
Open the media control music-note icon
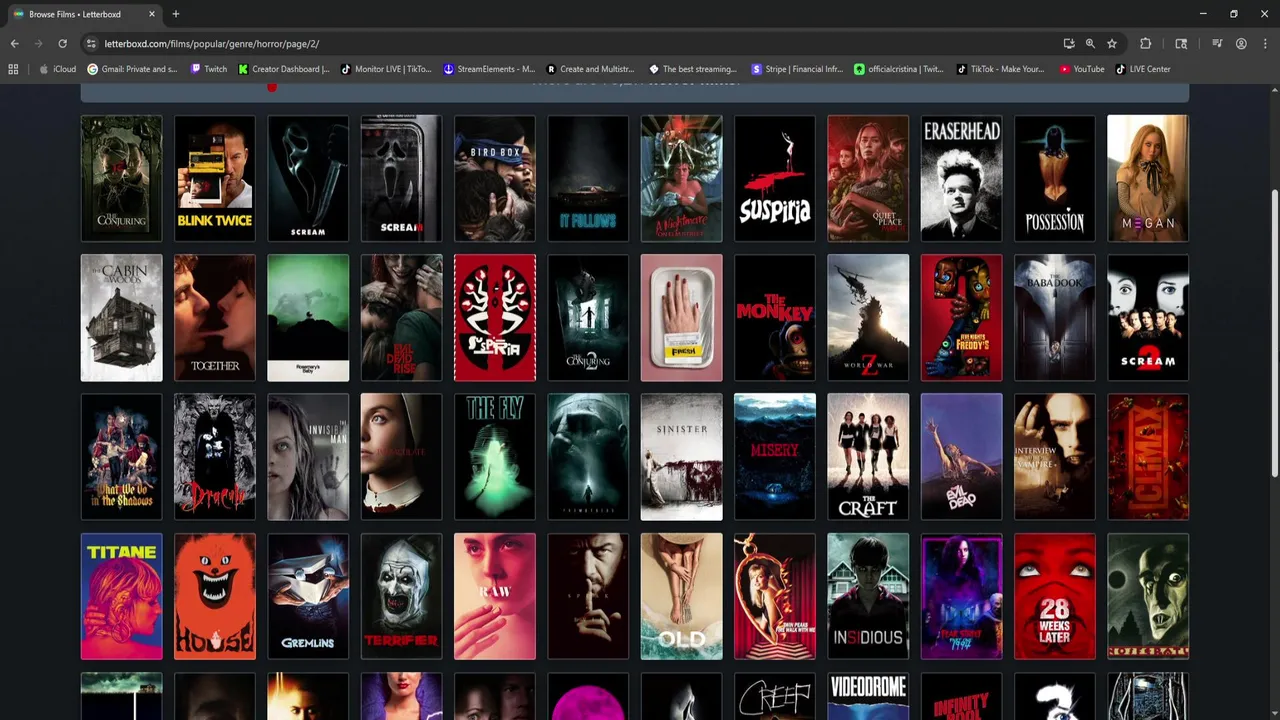tap(1217, 44)
